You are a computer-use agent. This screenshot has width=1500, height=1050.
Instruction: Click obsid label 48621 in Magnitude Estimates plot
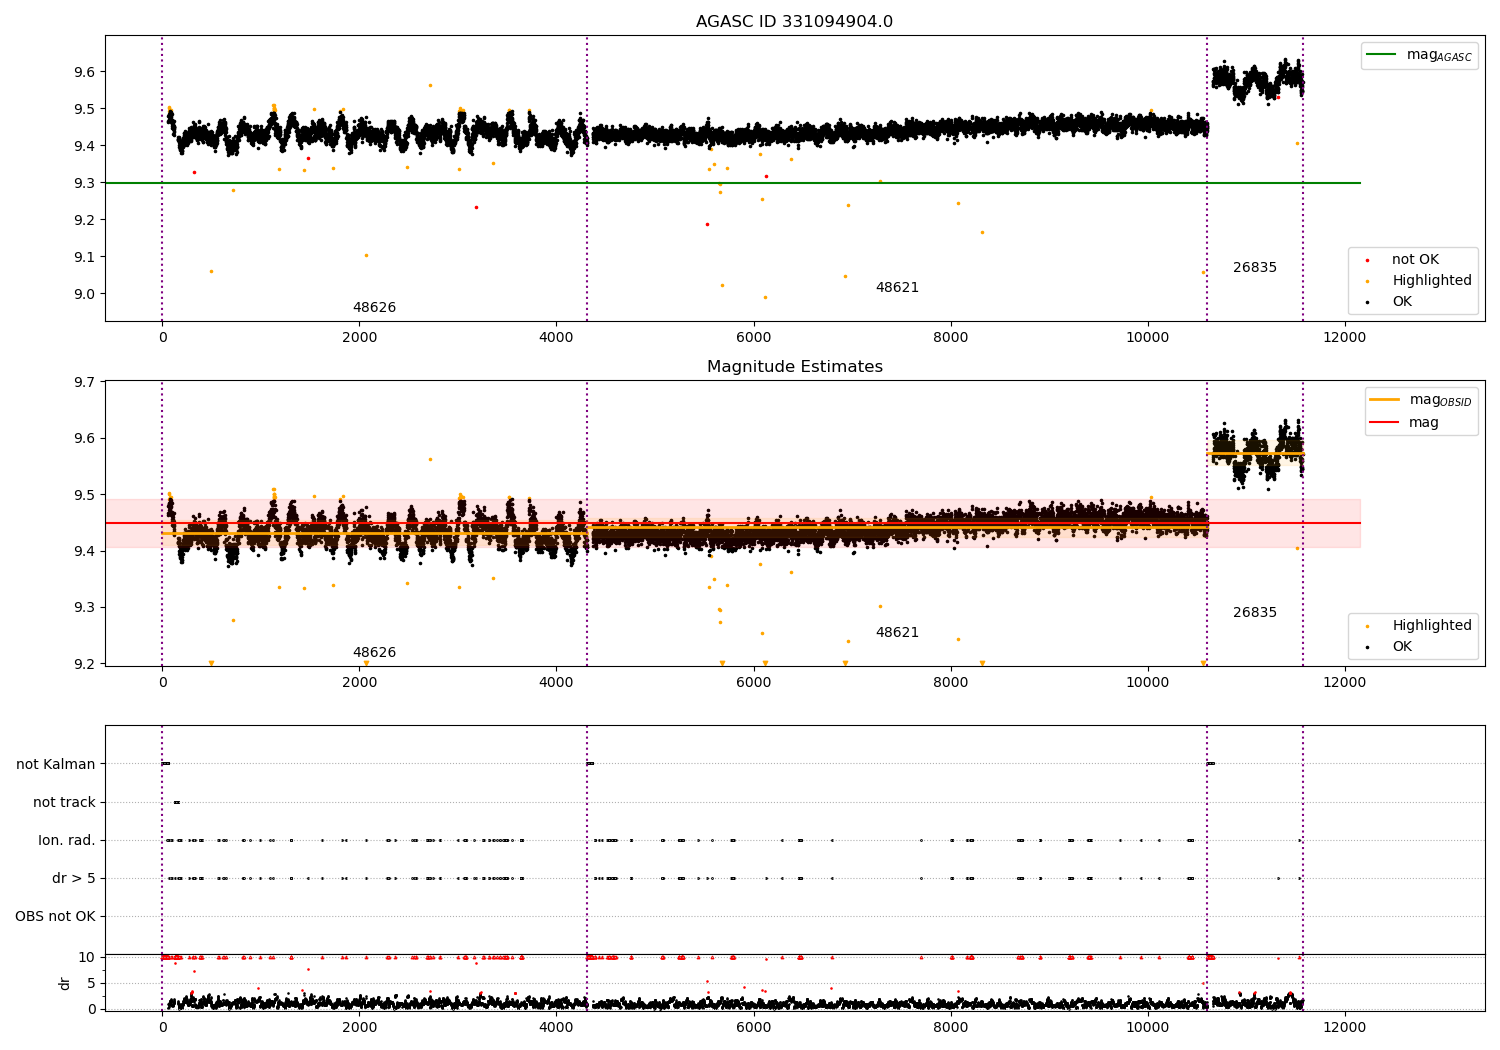897,633
